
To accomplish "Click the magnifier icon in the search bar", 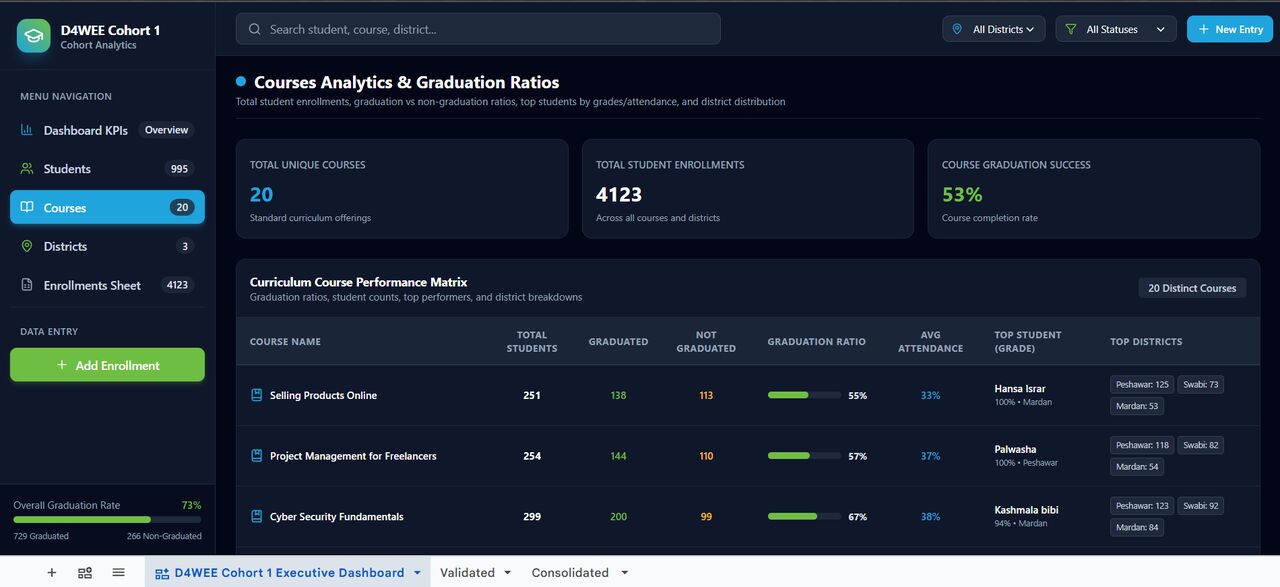I will (x=255, y=30).
